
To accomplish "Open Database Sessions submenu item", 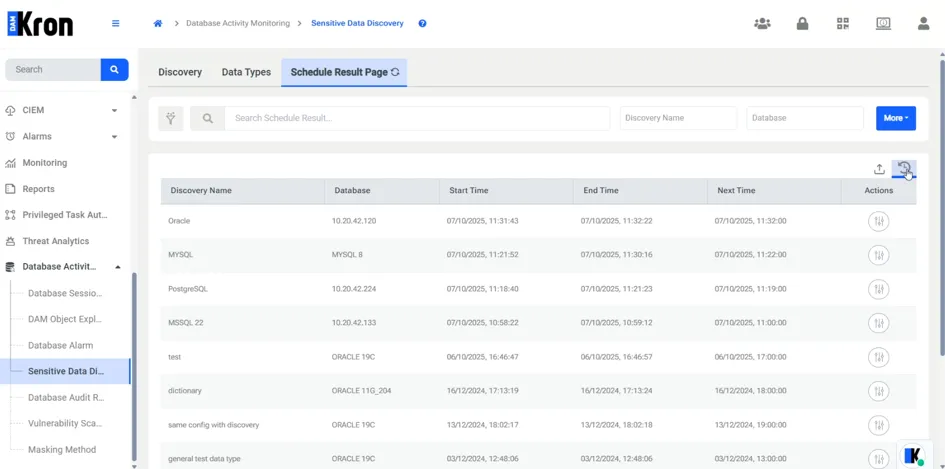I will point(65,294).
